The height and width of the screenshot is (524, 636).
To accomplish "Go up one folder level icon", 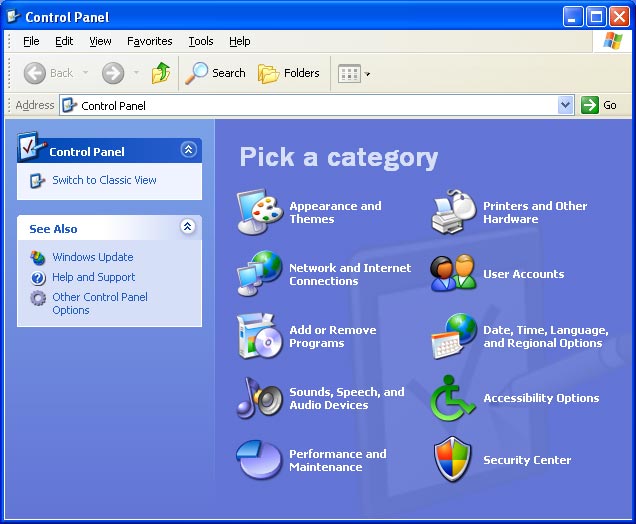I will click(161, 73).
